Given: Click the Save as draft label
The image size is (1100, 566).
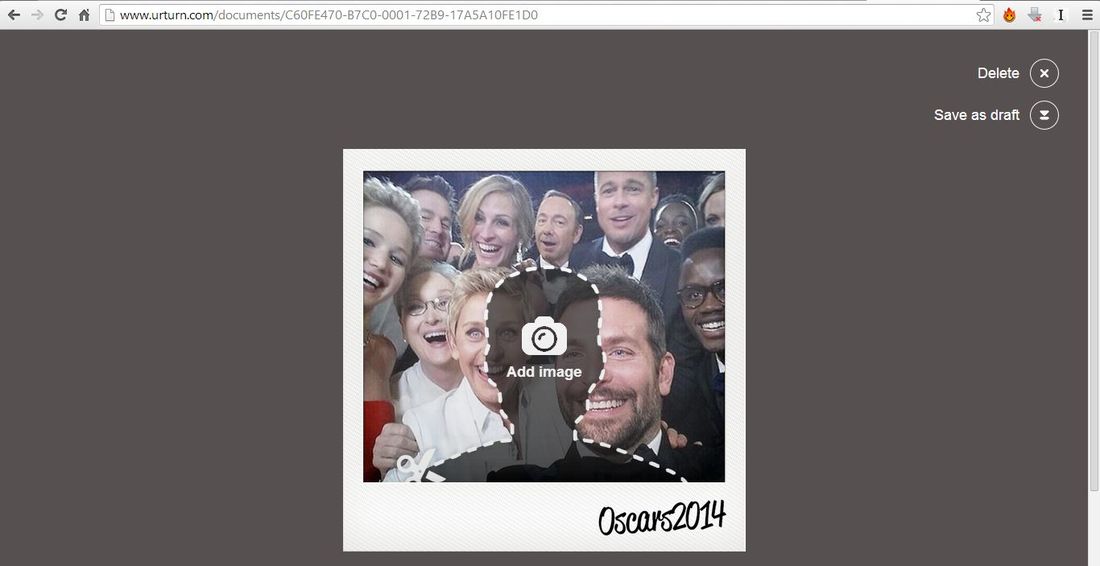Looking at the screenshot, I should coord(977,115).
